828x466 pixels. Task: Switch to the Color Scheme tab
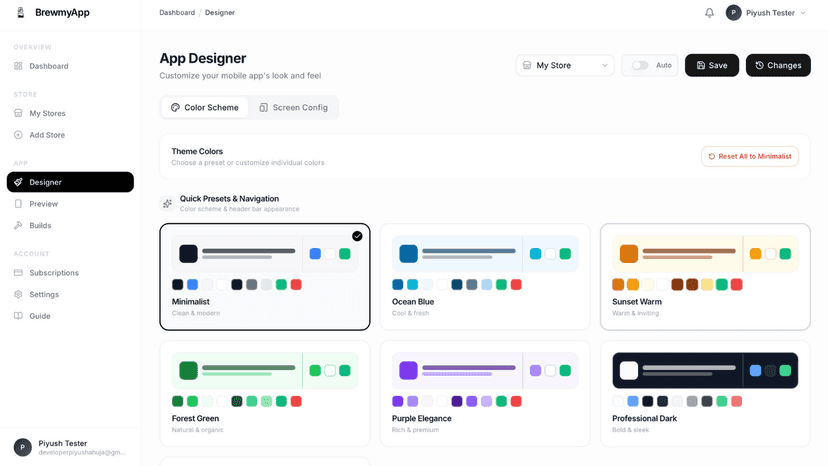pos(205,107)
